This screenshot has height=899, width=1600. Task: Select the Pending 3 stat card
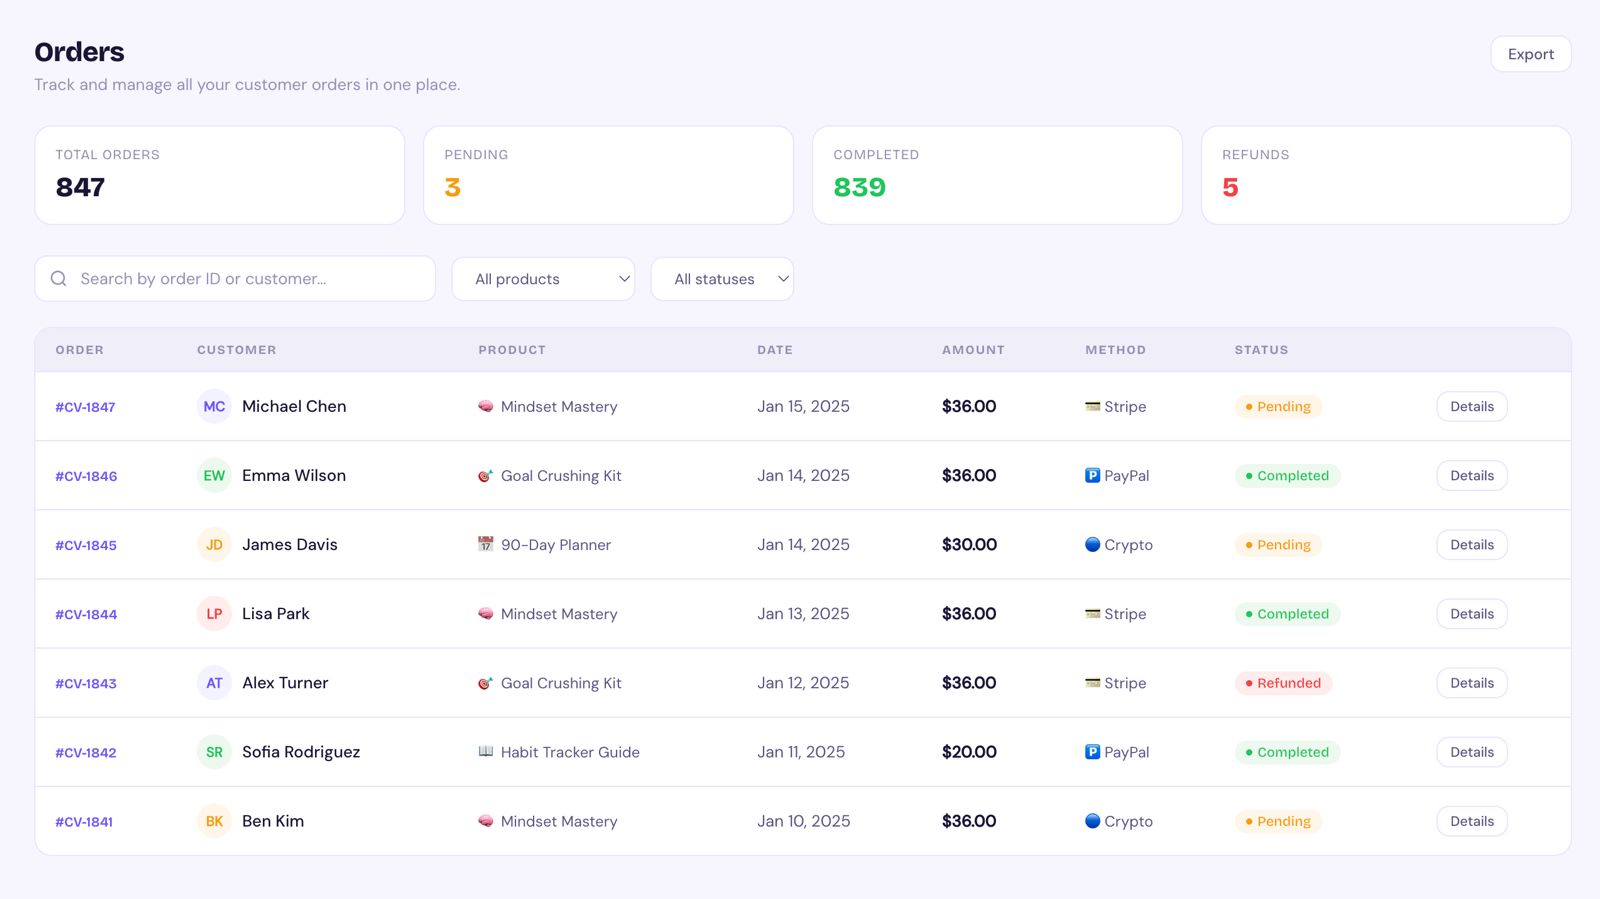(x=608, y=175)
